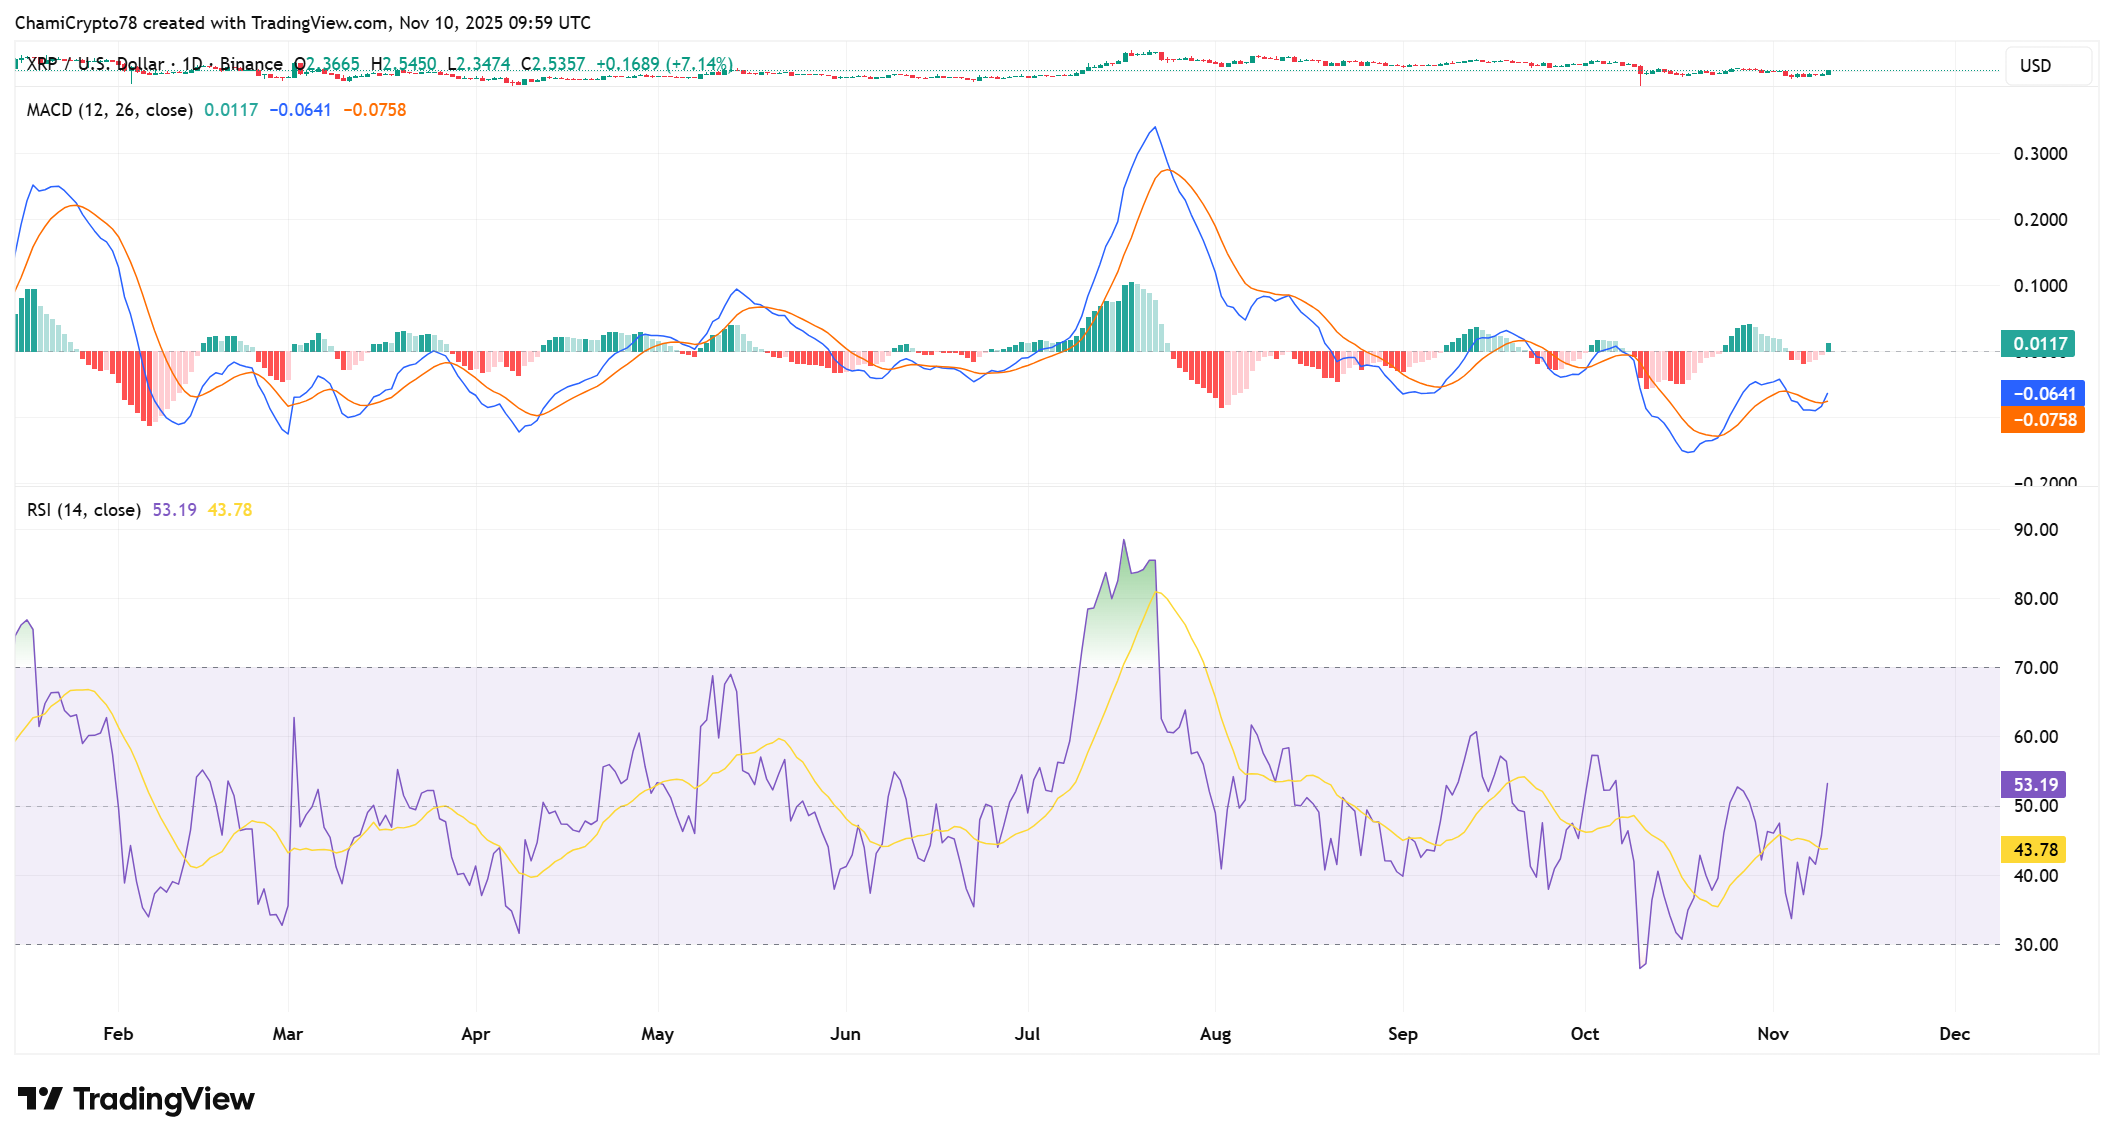Click the +7.14% change percentage readout
The width and height of the screenshot is (2114, 1144).
pyautogui.click(x=697, y=63)
